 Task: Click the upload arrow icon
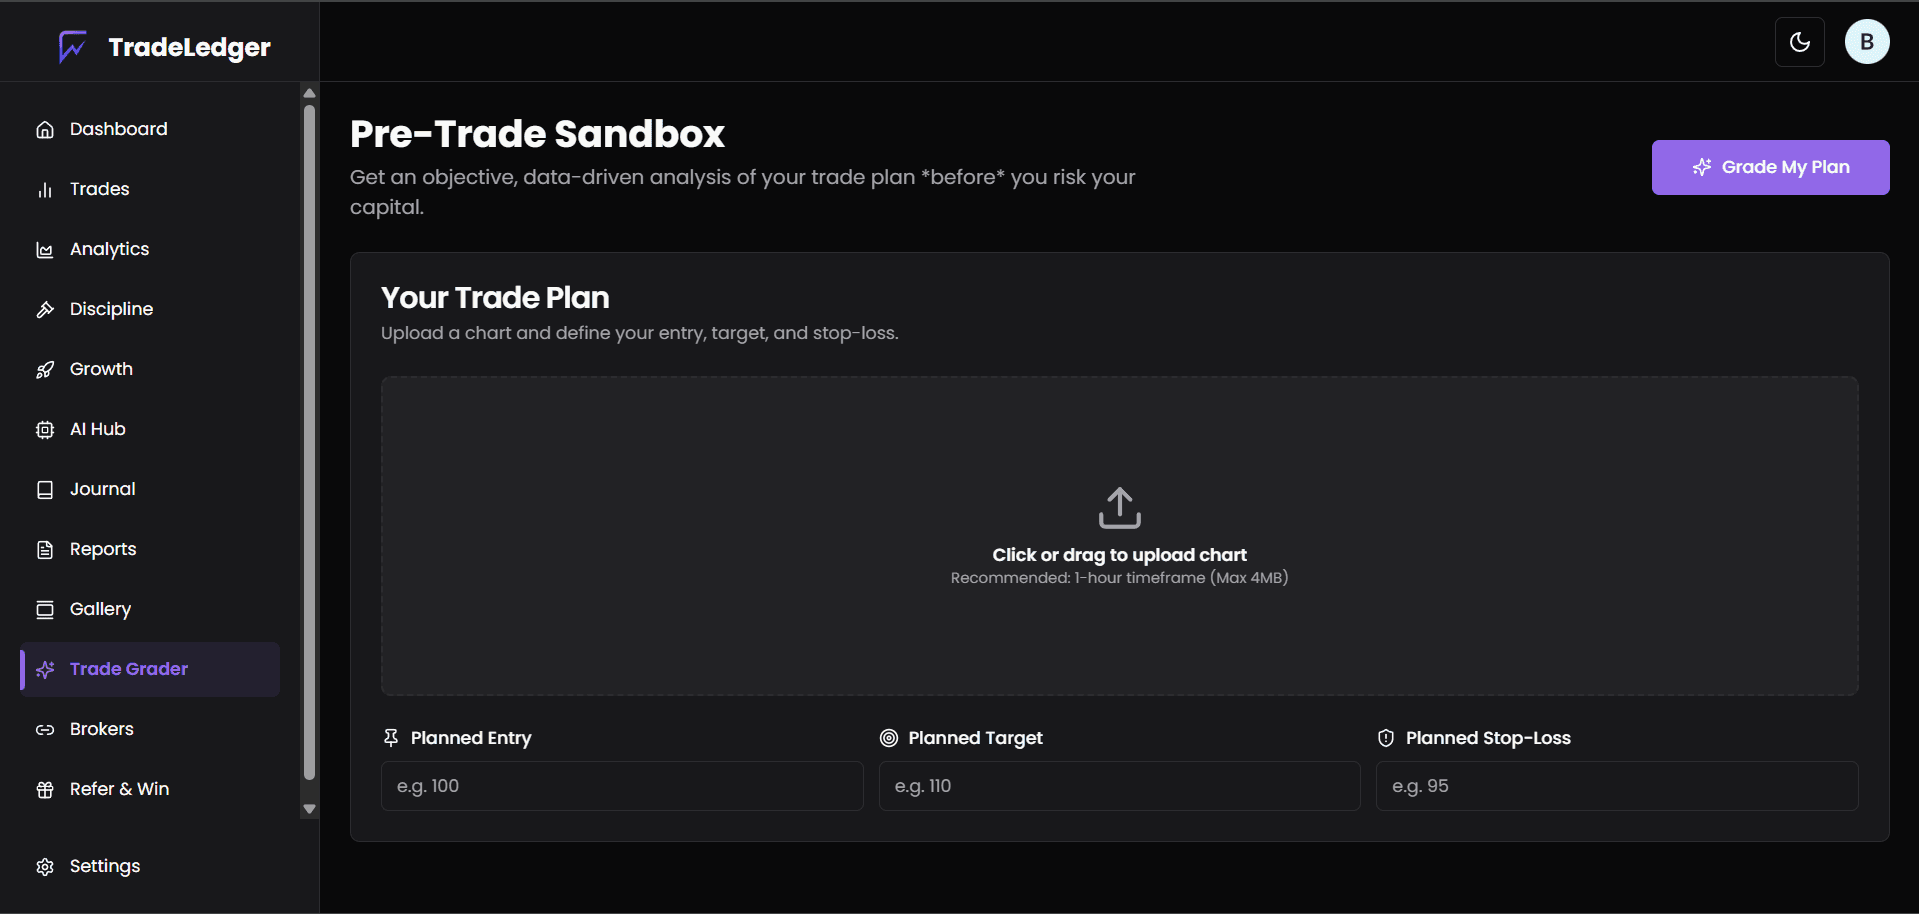coord(1119,508)
